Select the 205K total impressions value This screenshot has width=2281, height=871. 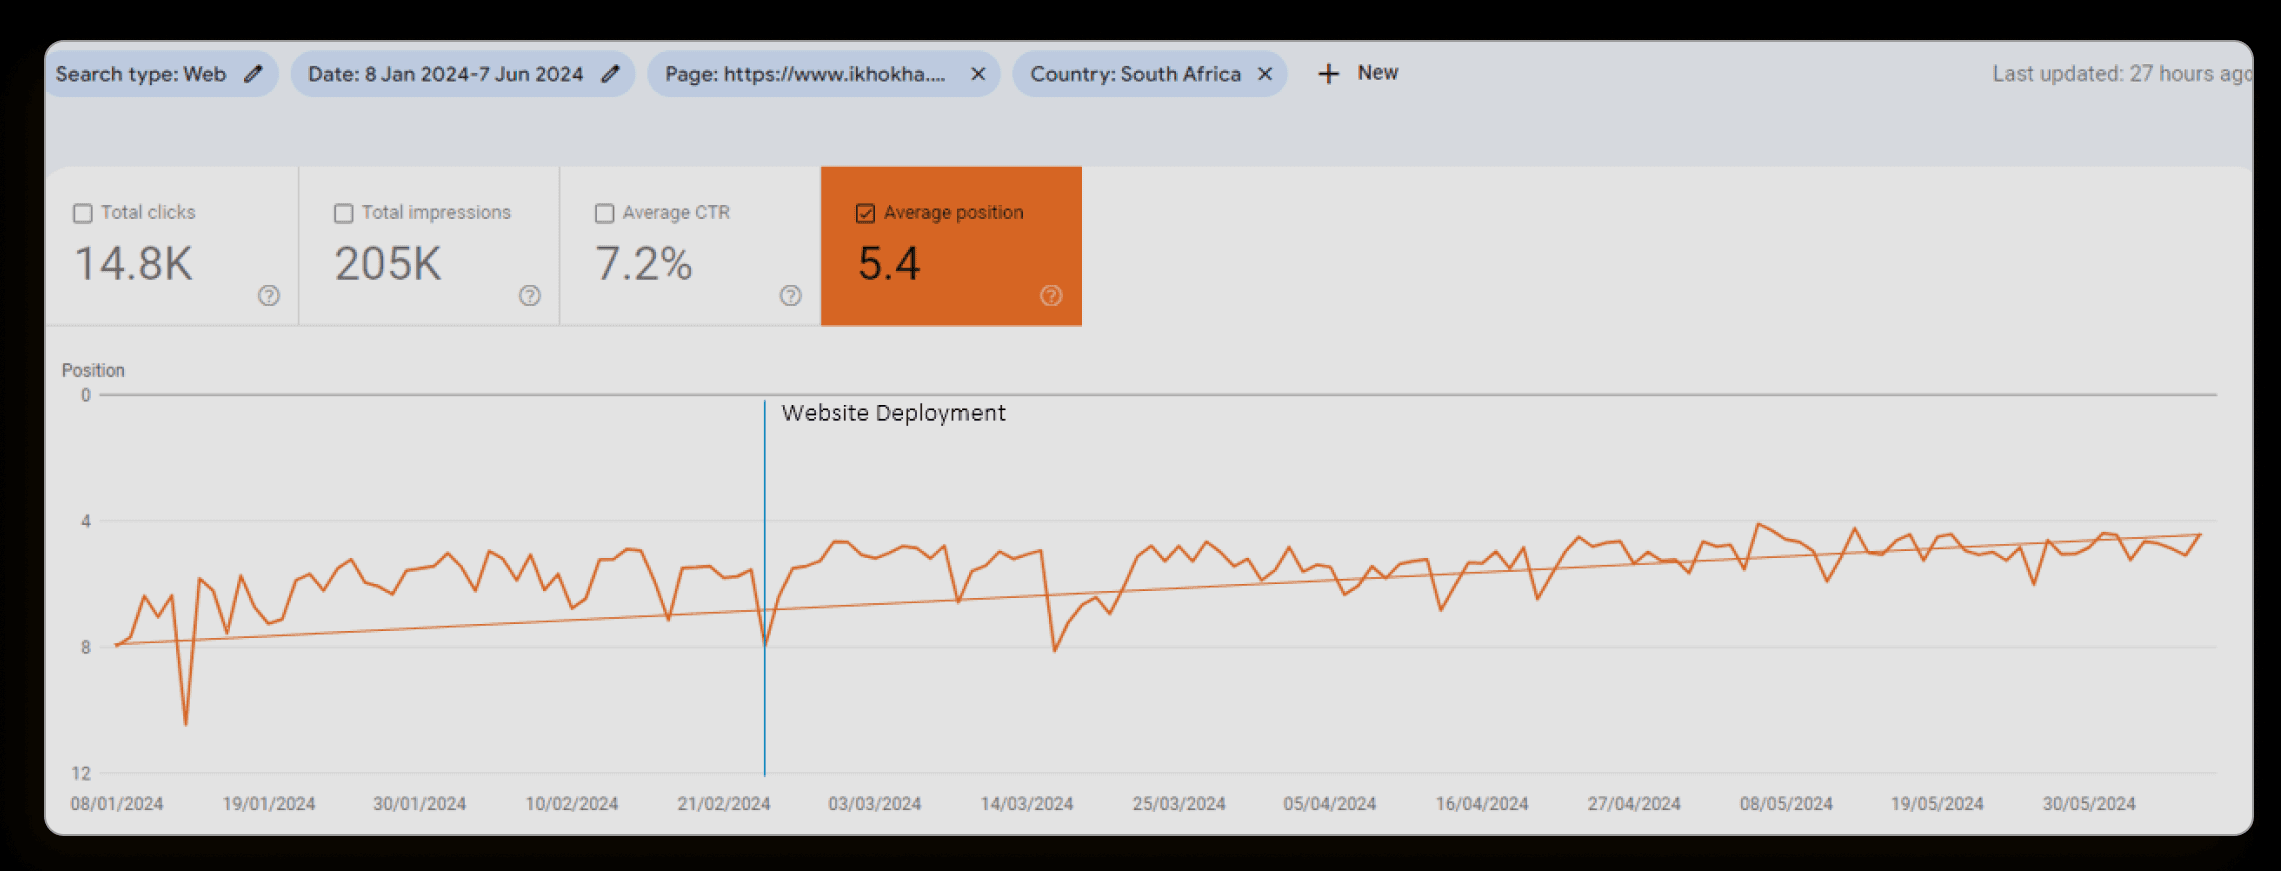(388, 264)
